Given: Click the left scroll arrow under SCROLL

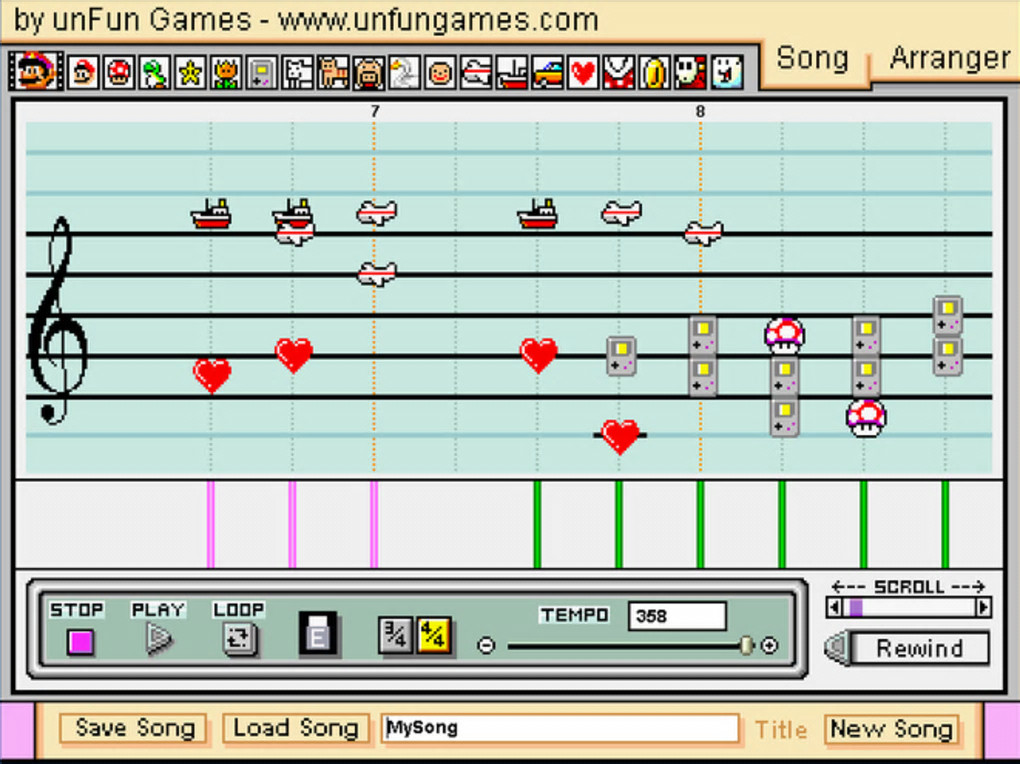Looking at the screenshot, I should point(834,608).
